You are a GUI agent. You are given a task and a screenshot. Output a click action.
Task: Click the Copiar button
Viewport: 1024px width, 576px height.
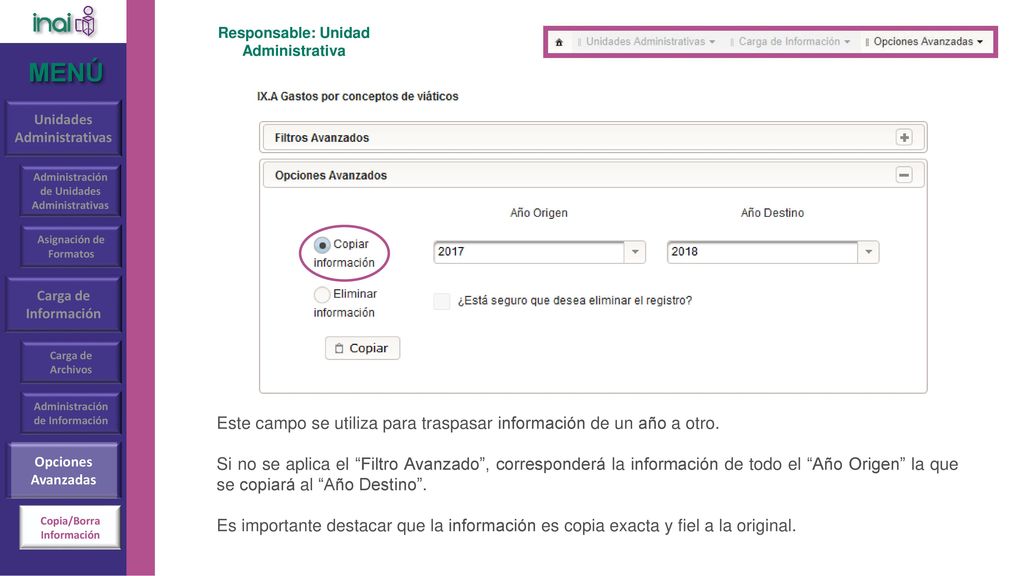[362, 348]
